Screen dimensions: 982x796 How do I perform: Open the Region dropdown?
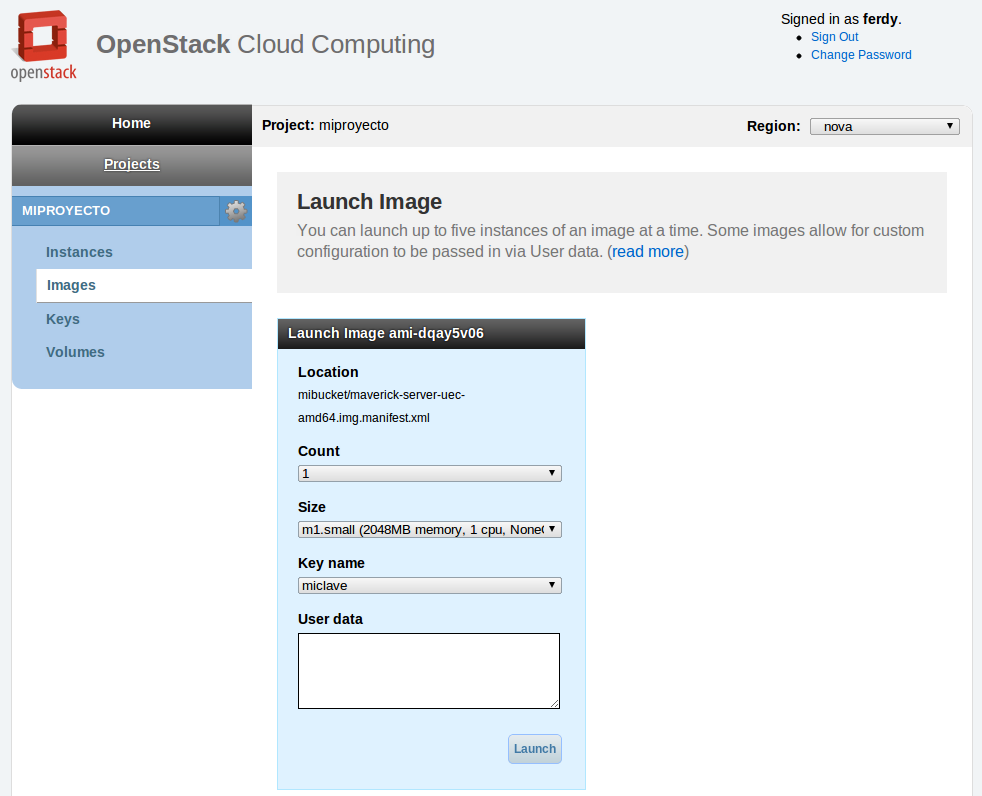pos(884,127)
